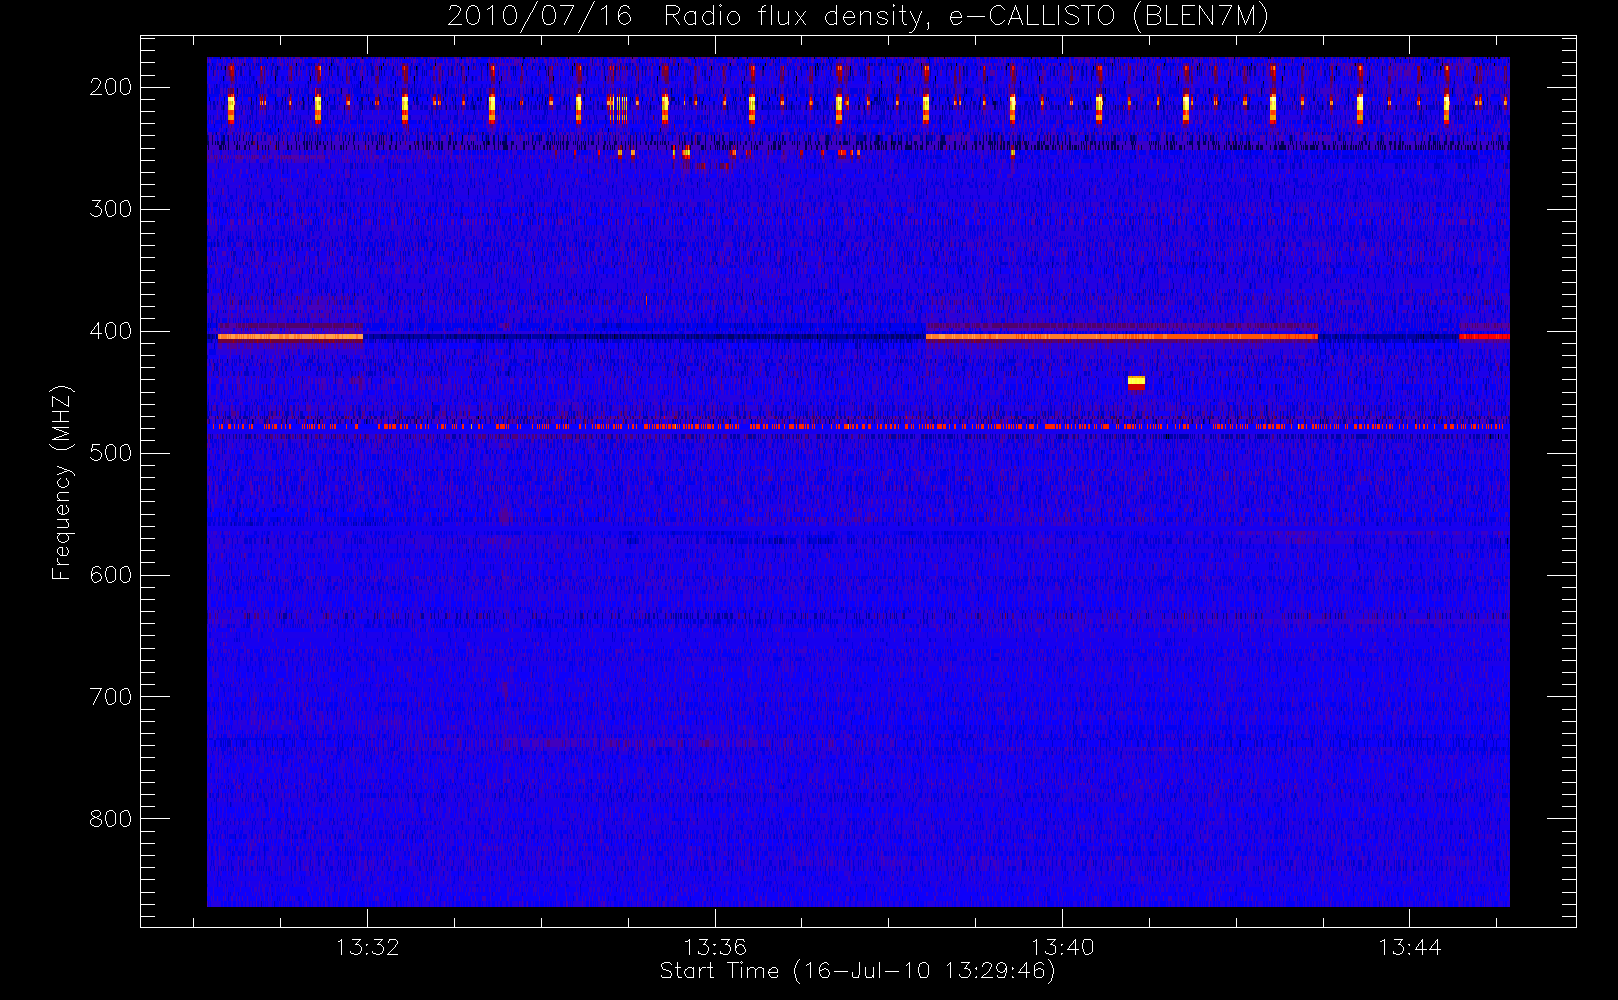Click the 500 frequency tick label
This screenshot has height=1000, width=1618.
pos(111,453)
